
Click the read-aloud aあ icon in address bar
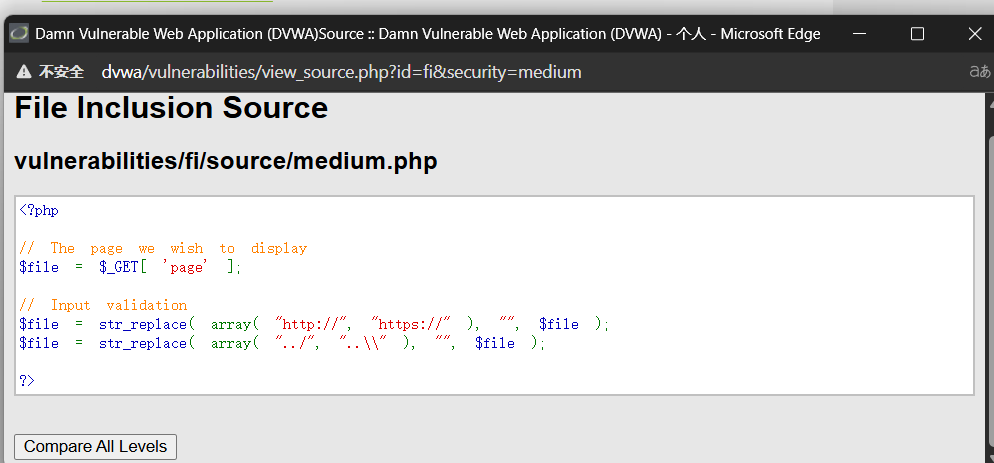pos(980,72)
